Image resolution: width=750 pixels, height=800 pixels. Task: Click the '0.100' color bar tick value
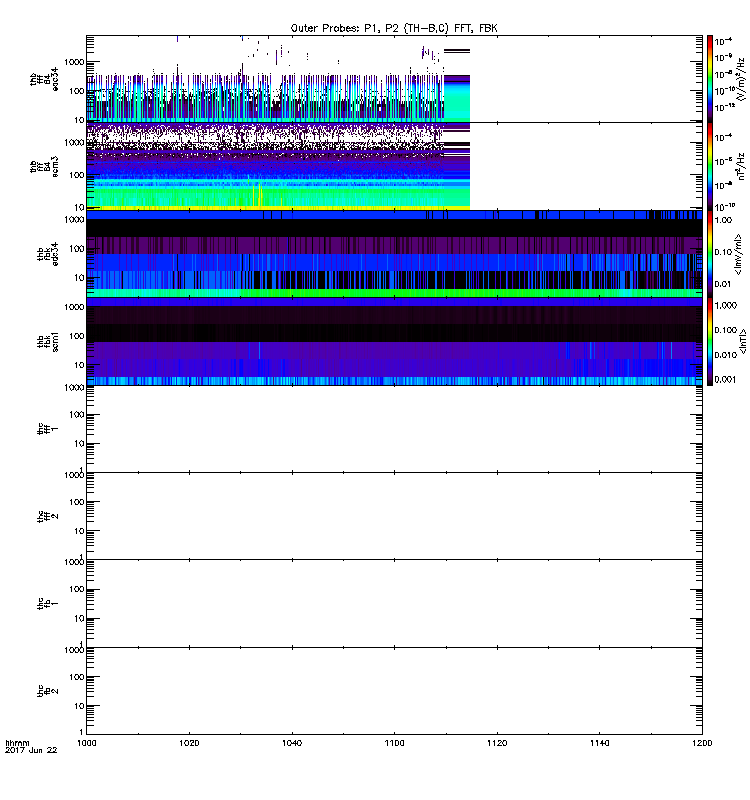pyautogui.click(x=726, y=330)
